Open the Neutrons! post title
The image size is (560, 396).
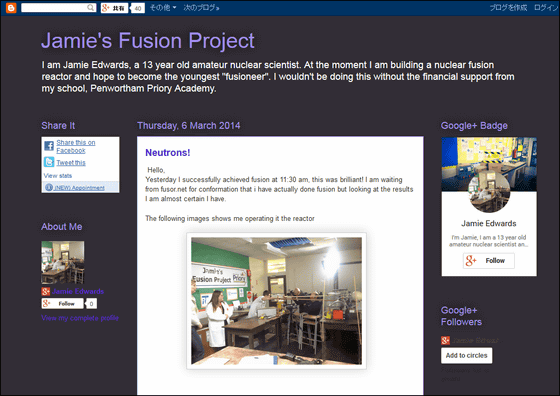[x=168, y=153]
